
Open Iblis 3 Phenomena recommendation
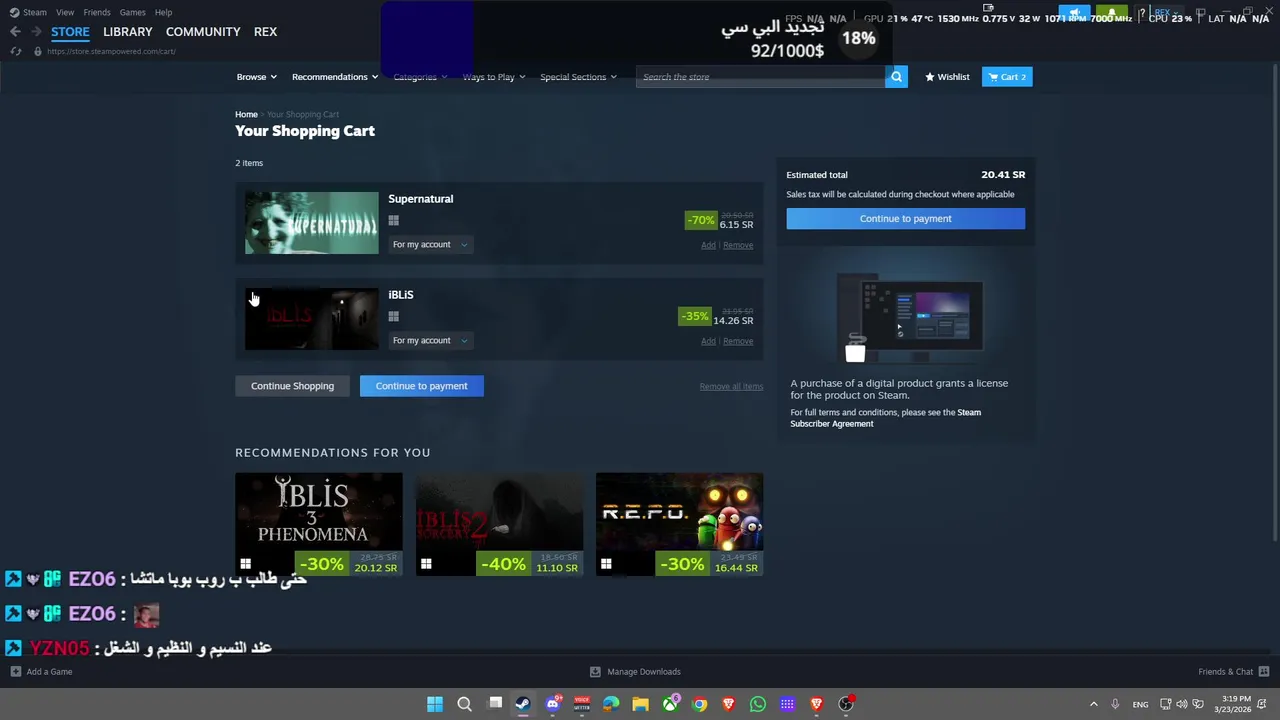pos(319,524)
